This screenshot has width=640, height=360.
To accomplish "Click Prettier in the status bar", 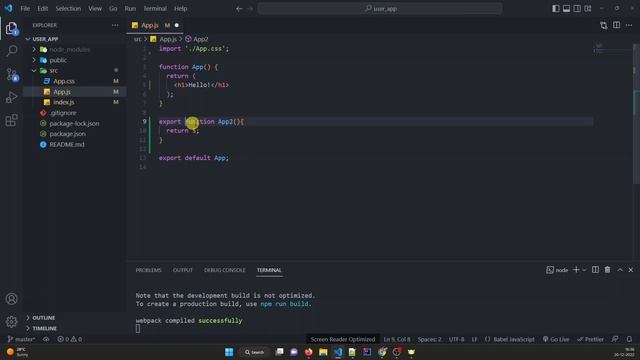I will (590, 339).
